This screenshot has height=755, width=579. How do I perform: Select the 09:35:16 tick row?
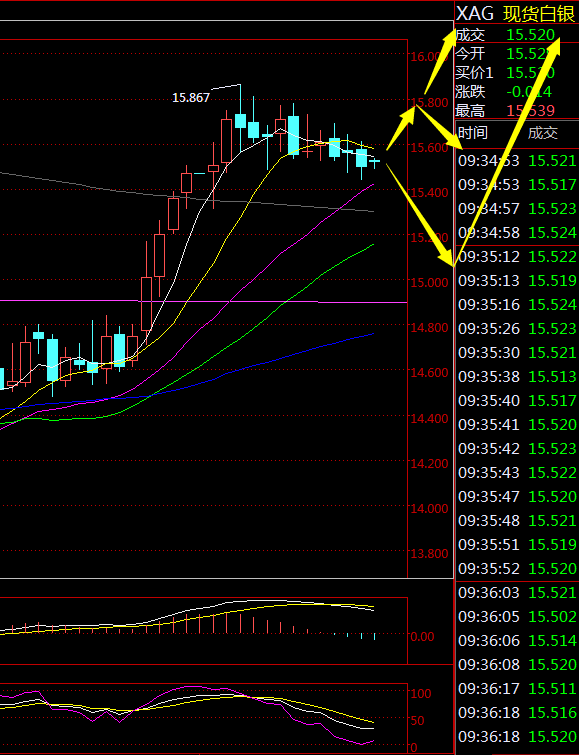point(517,305)
